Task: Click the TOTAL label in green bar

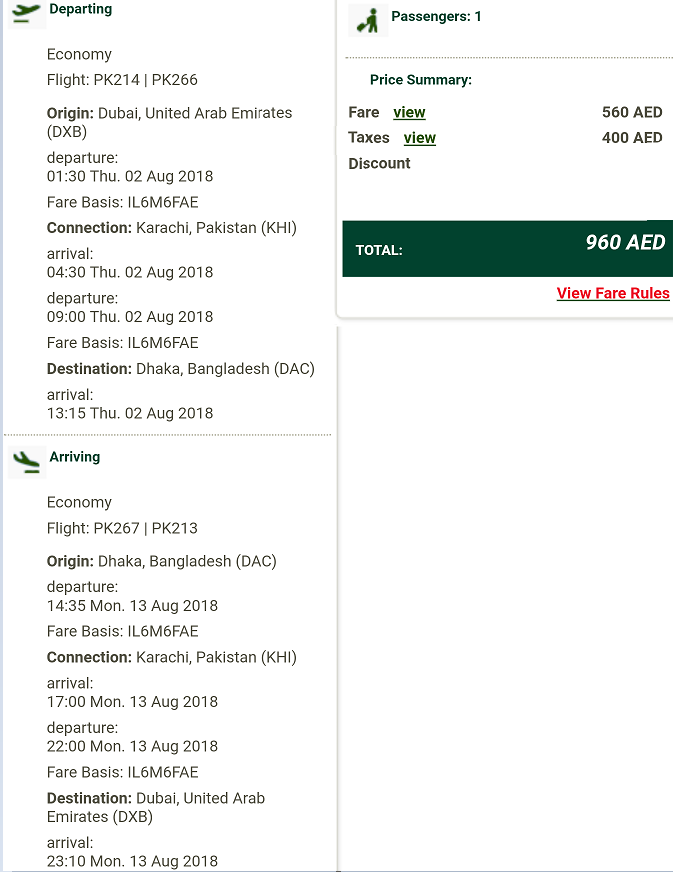Action: click(x=379, y=250)
